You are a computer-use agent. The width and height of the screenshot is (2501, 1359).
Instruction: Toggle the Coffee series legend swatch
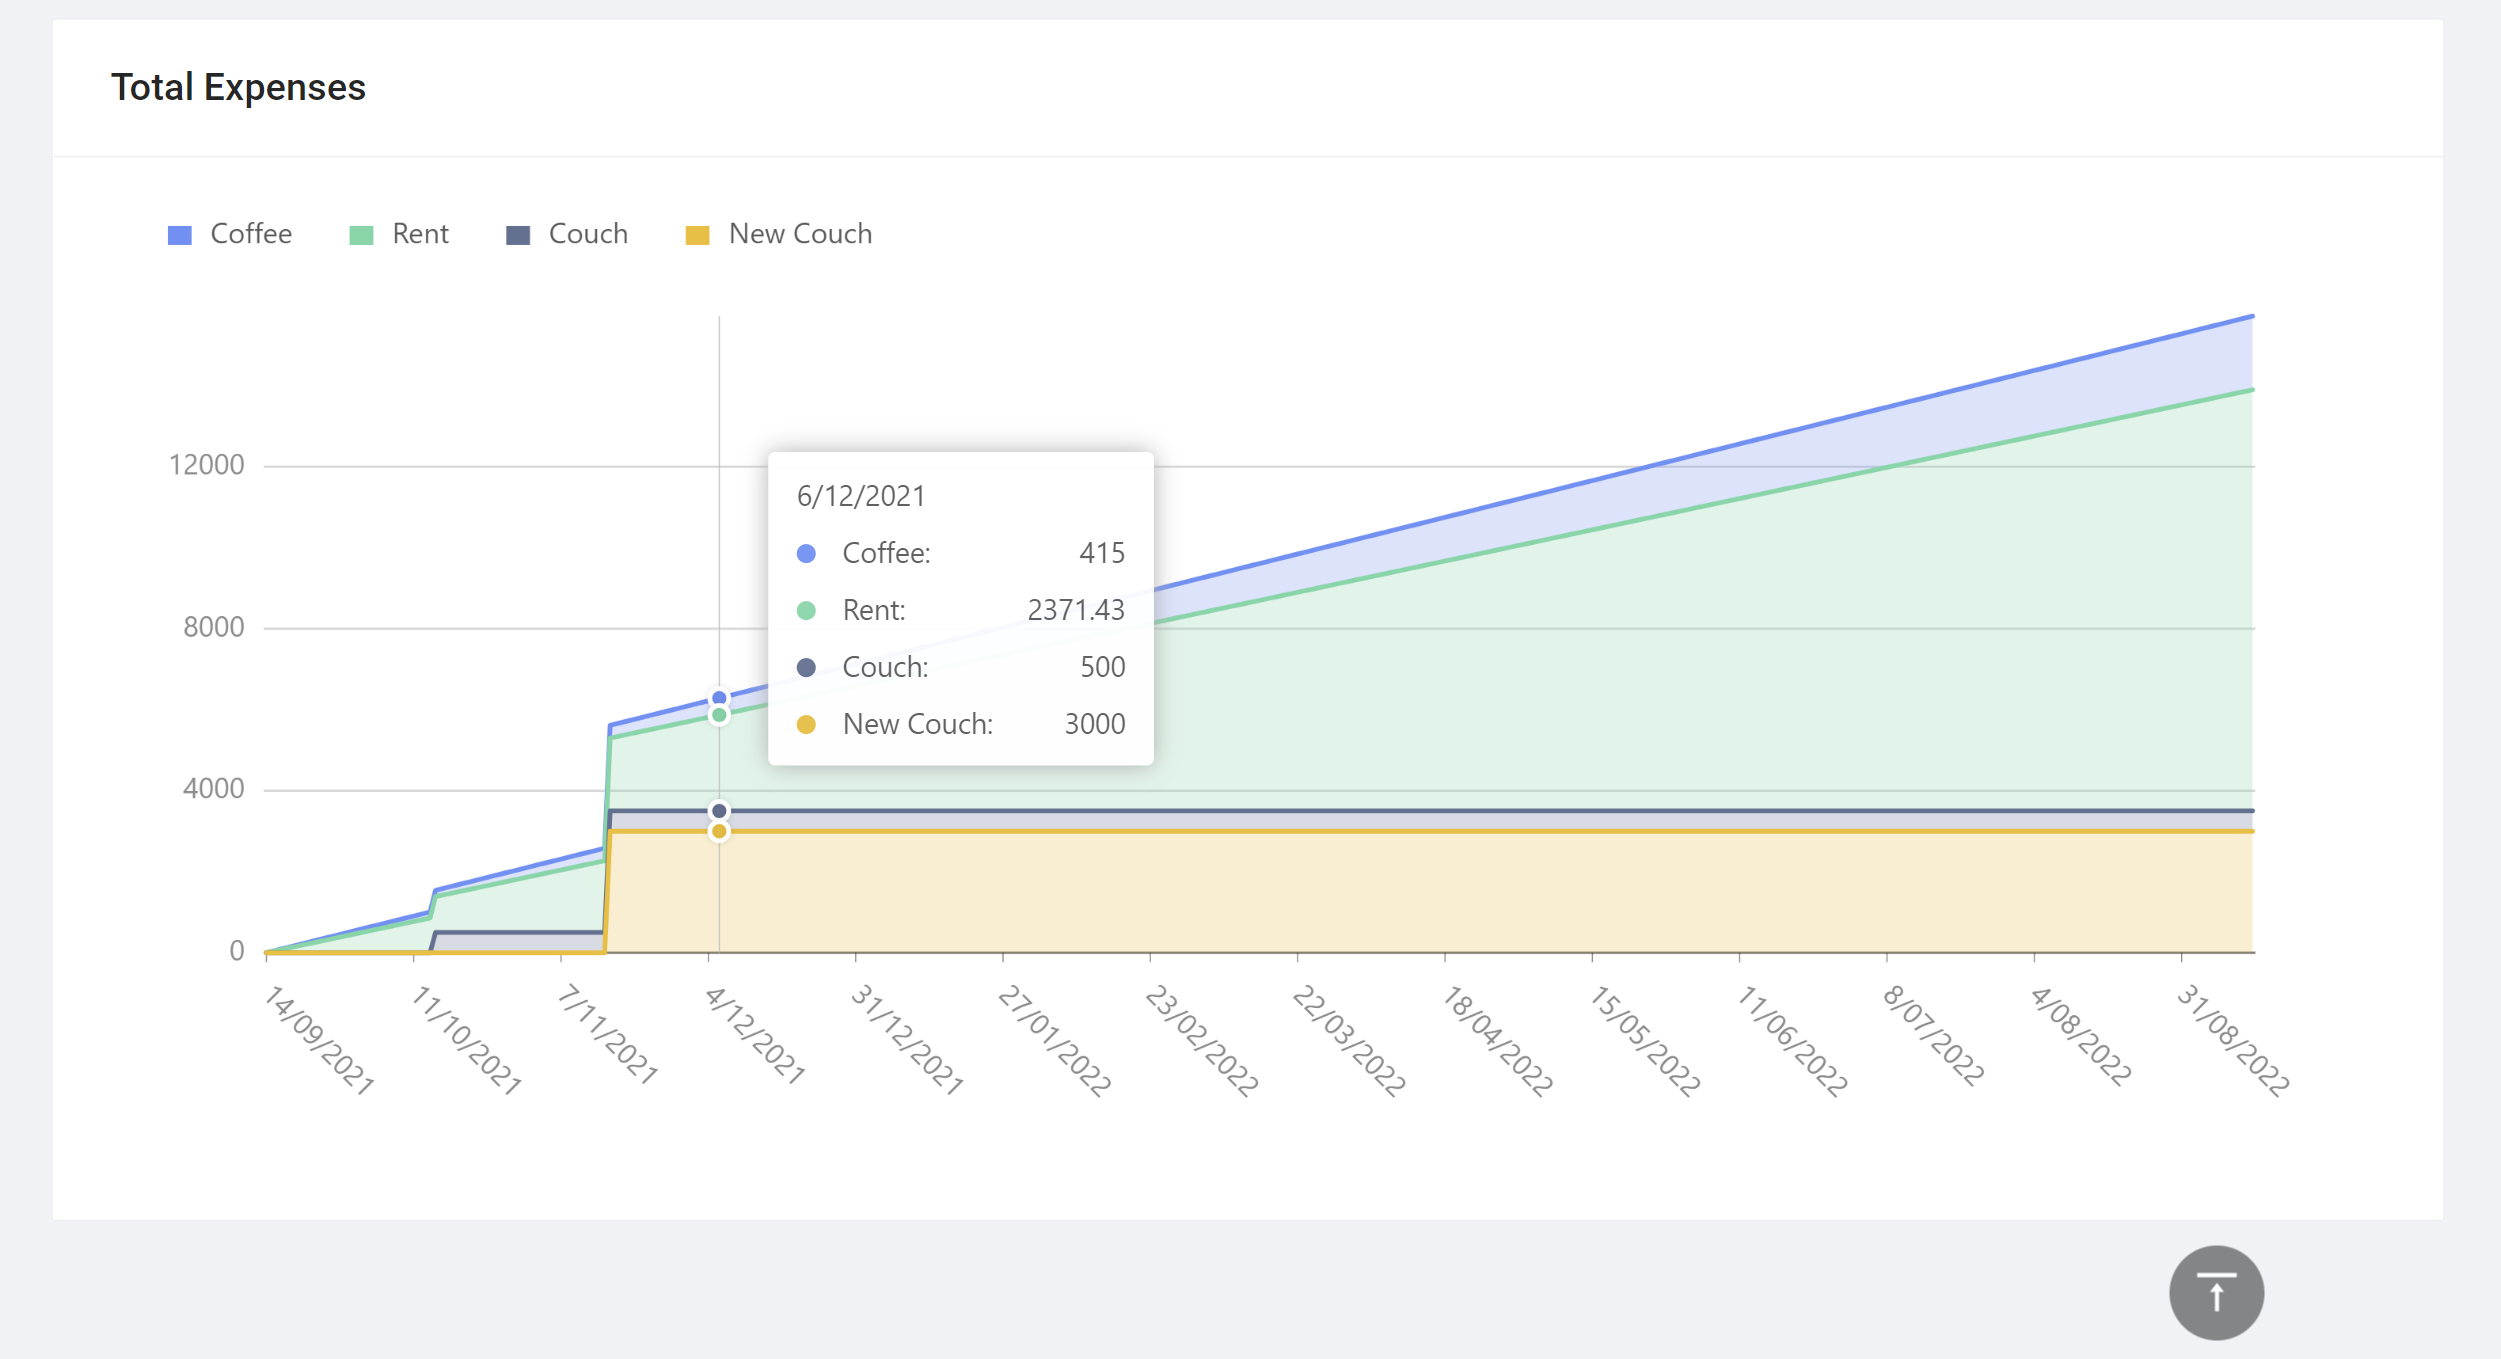pos(180,235)
